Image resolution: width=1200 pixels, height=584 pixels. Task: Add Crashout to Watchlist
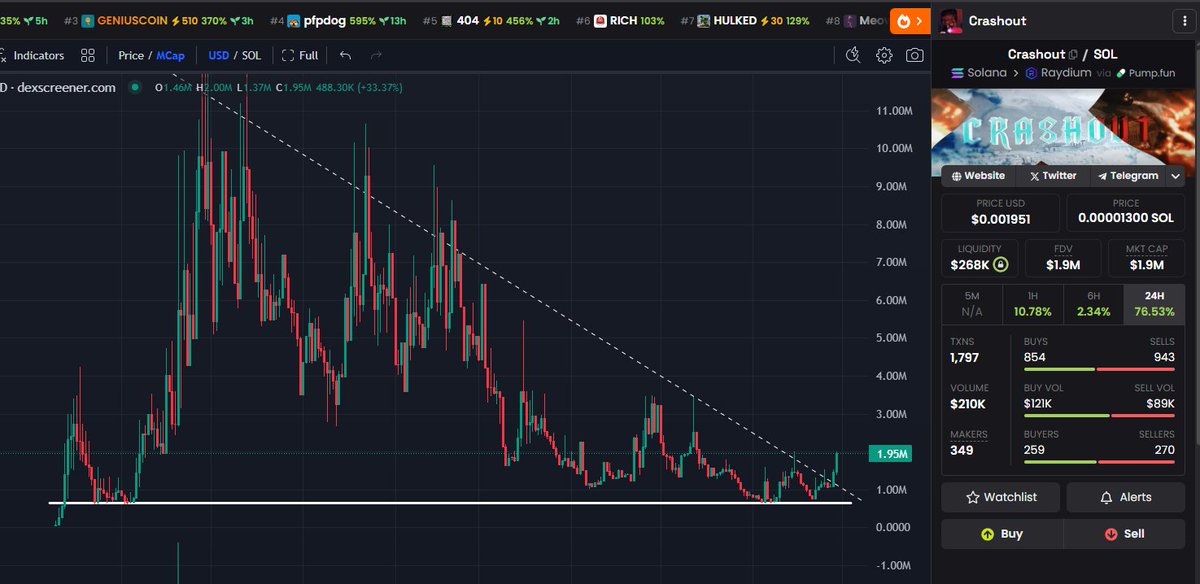point(1001,497)
